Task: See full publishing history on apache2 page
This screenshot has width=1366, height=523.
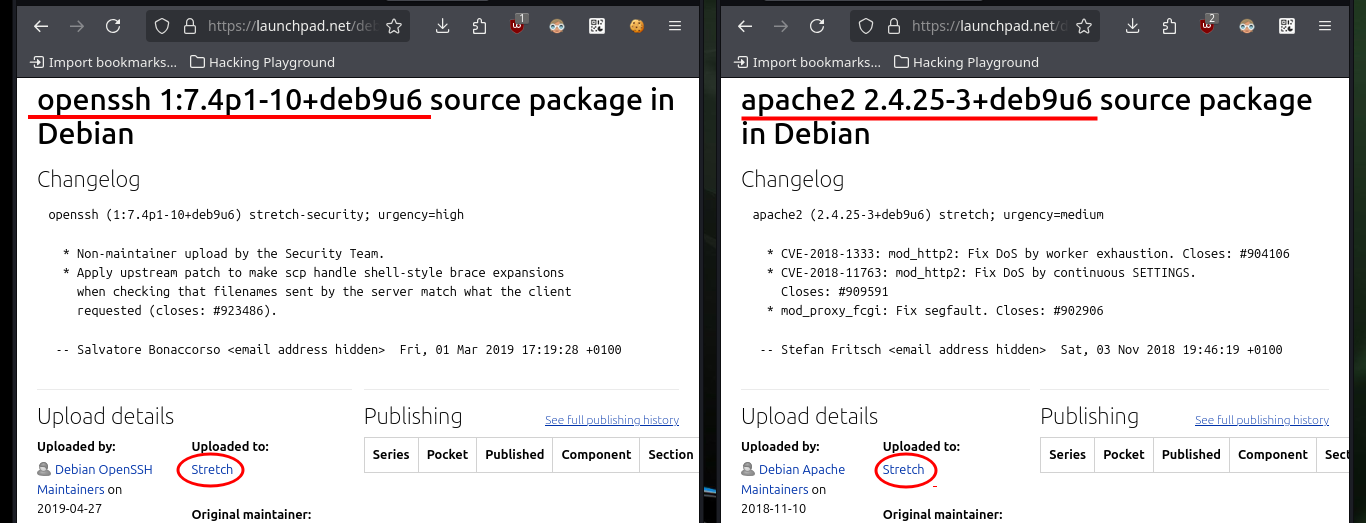Action: pyautogui.click(x=1262, y=420)
